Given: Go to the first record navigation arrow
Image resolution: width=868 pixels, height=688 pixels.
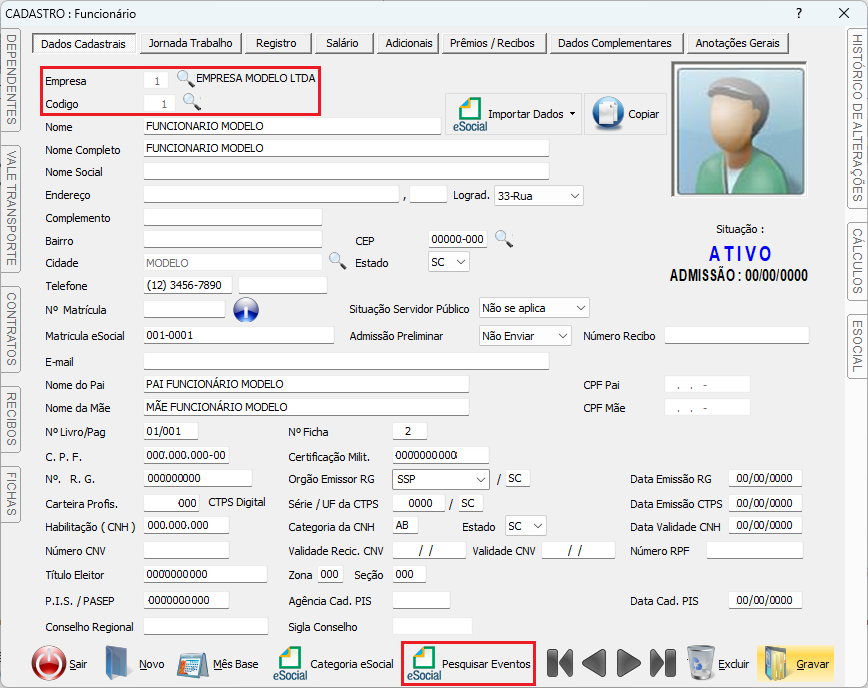Looking at the screenshot, I should 561,663.
